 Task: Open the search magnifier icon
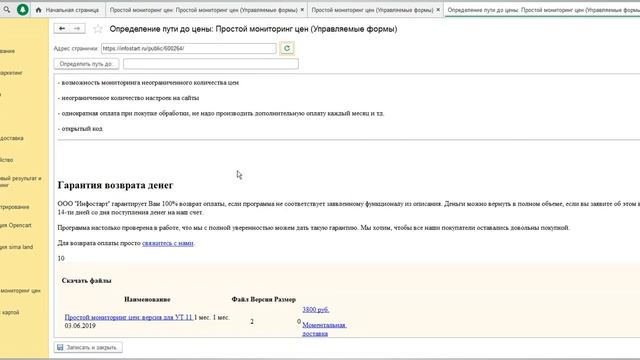point(7,9)
